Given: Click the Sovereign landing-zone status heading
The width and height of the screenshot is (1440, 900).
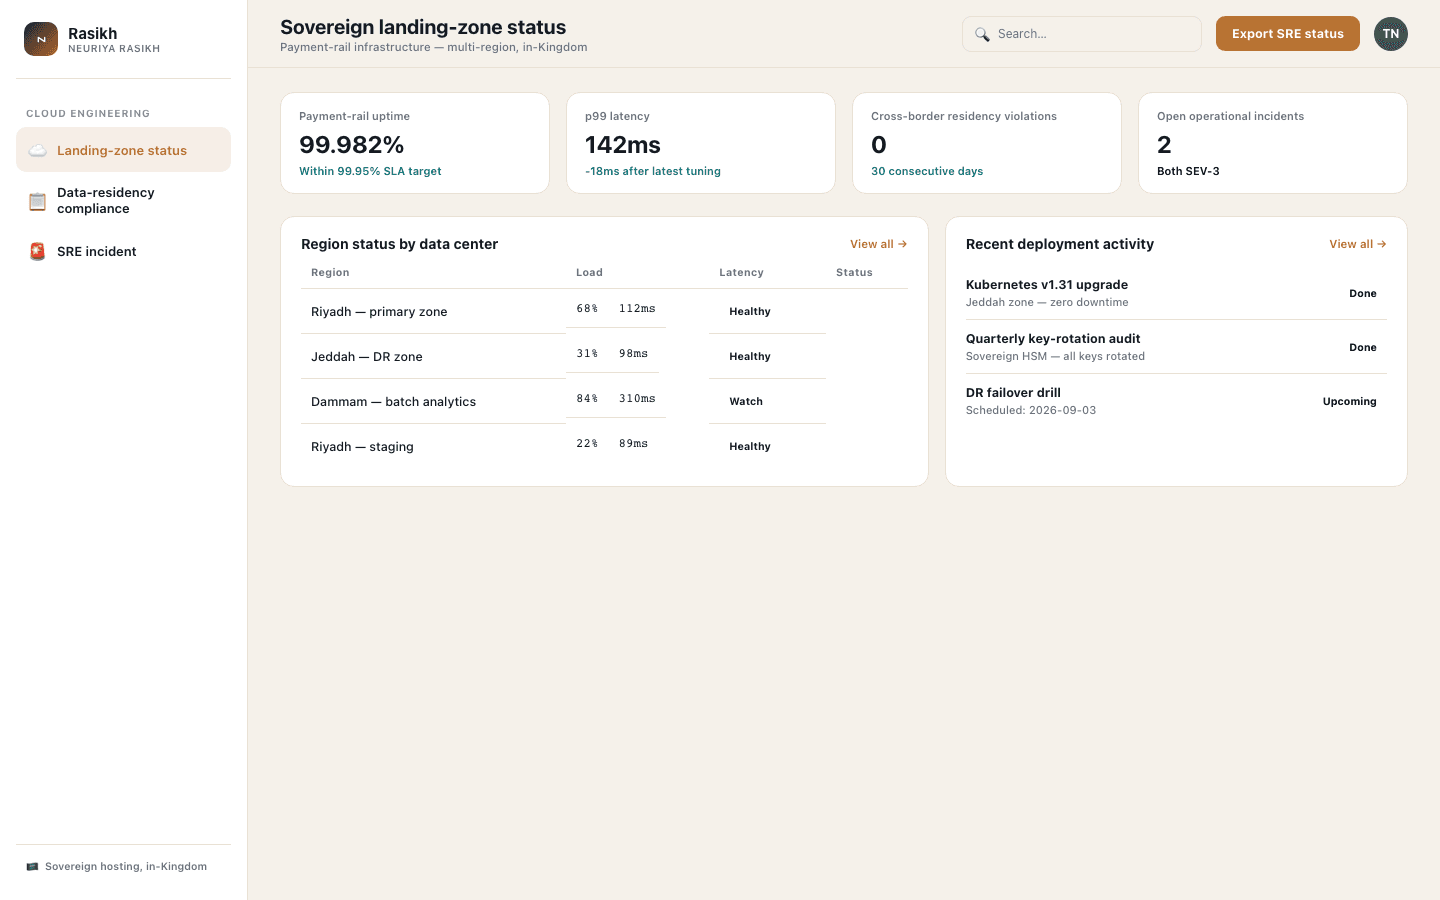Looking at the screenshot, I should pos(423,27).
